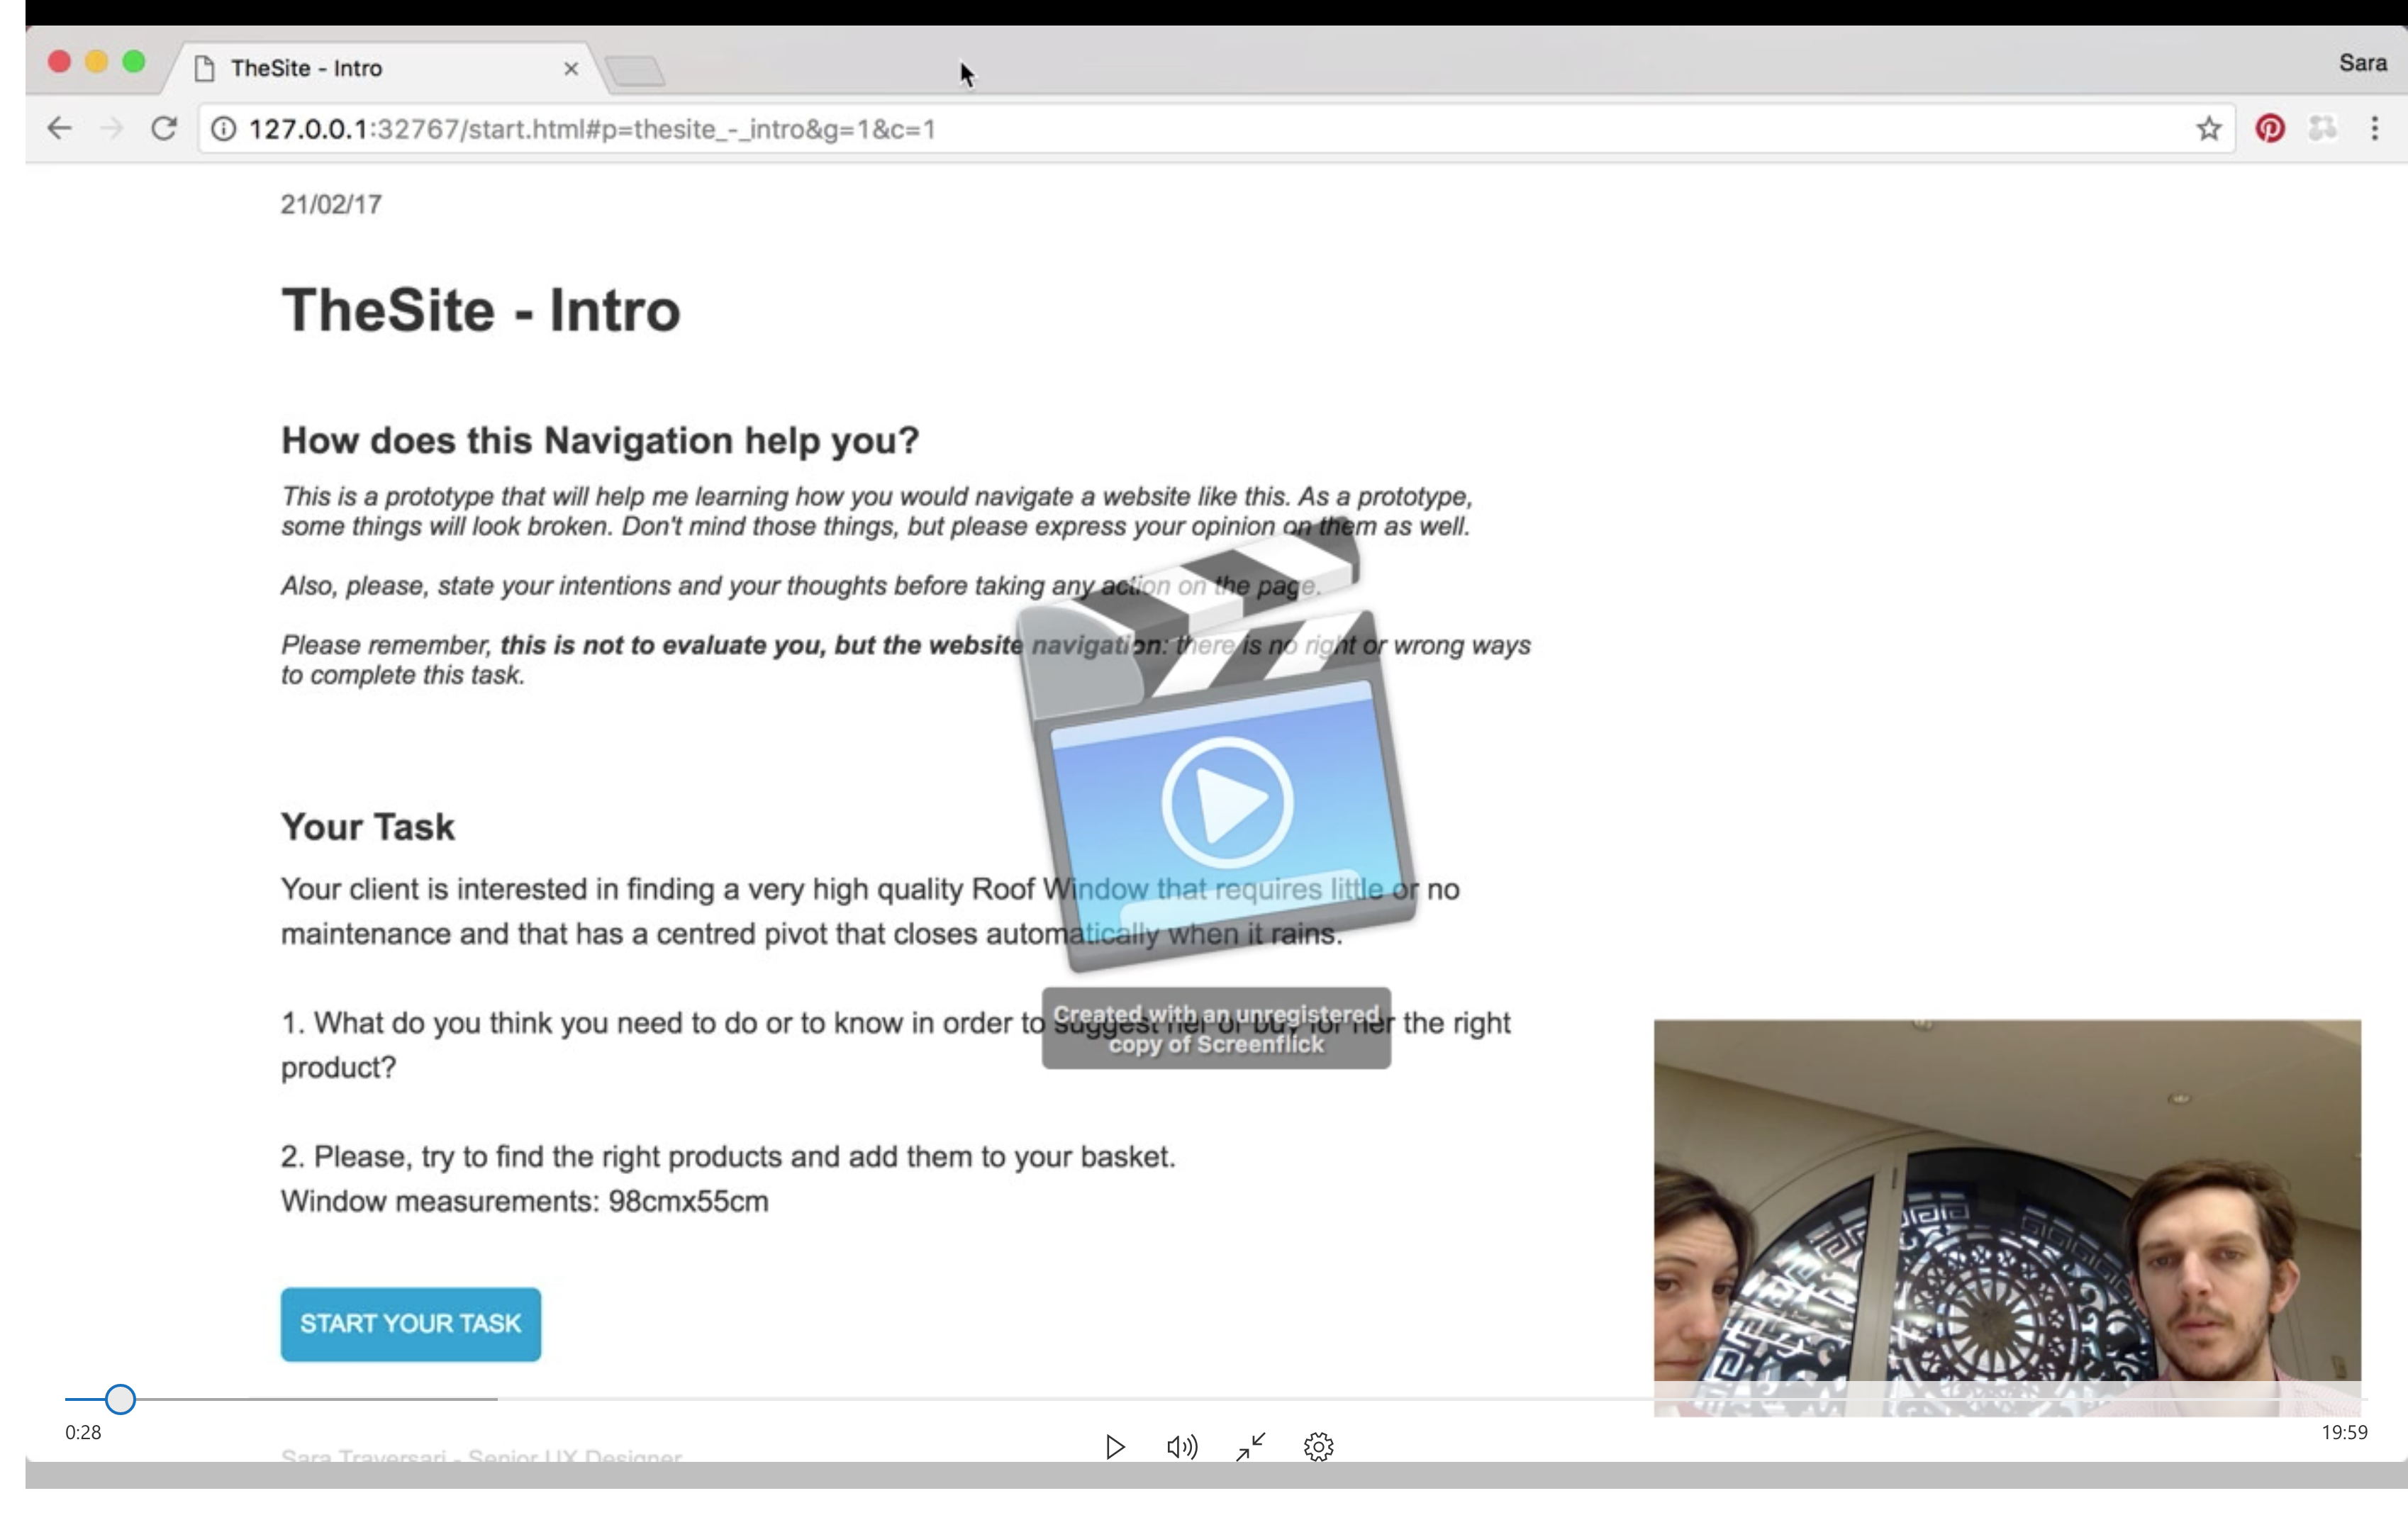2408x1520 pixels.
Task: Reload the page with refresh icon
Action: pyautogui.click(x=164, y=128)
